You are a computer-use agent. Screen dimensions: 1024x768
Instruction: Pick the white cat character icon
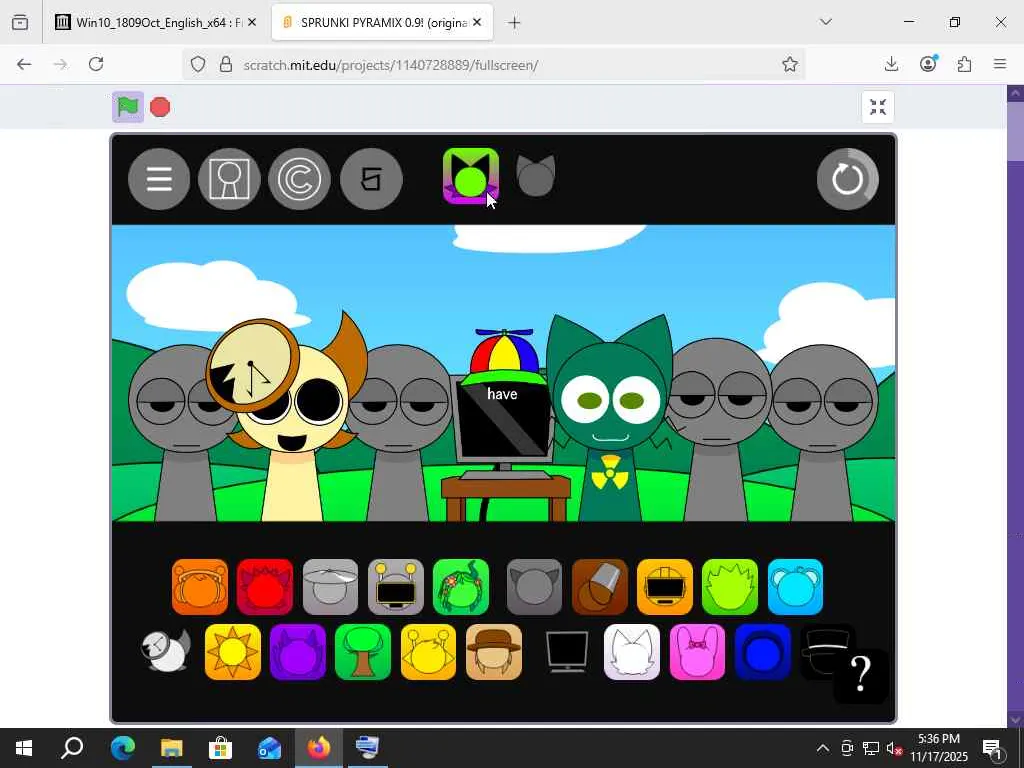tap(632, 652)
